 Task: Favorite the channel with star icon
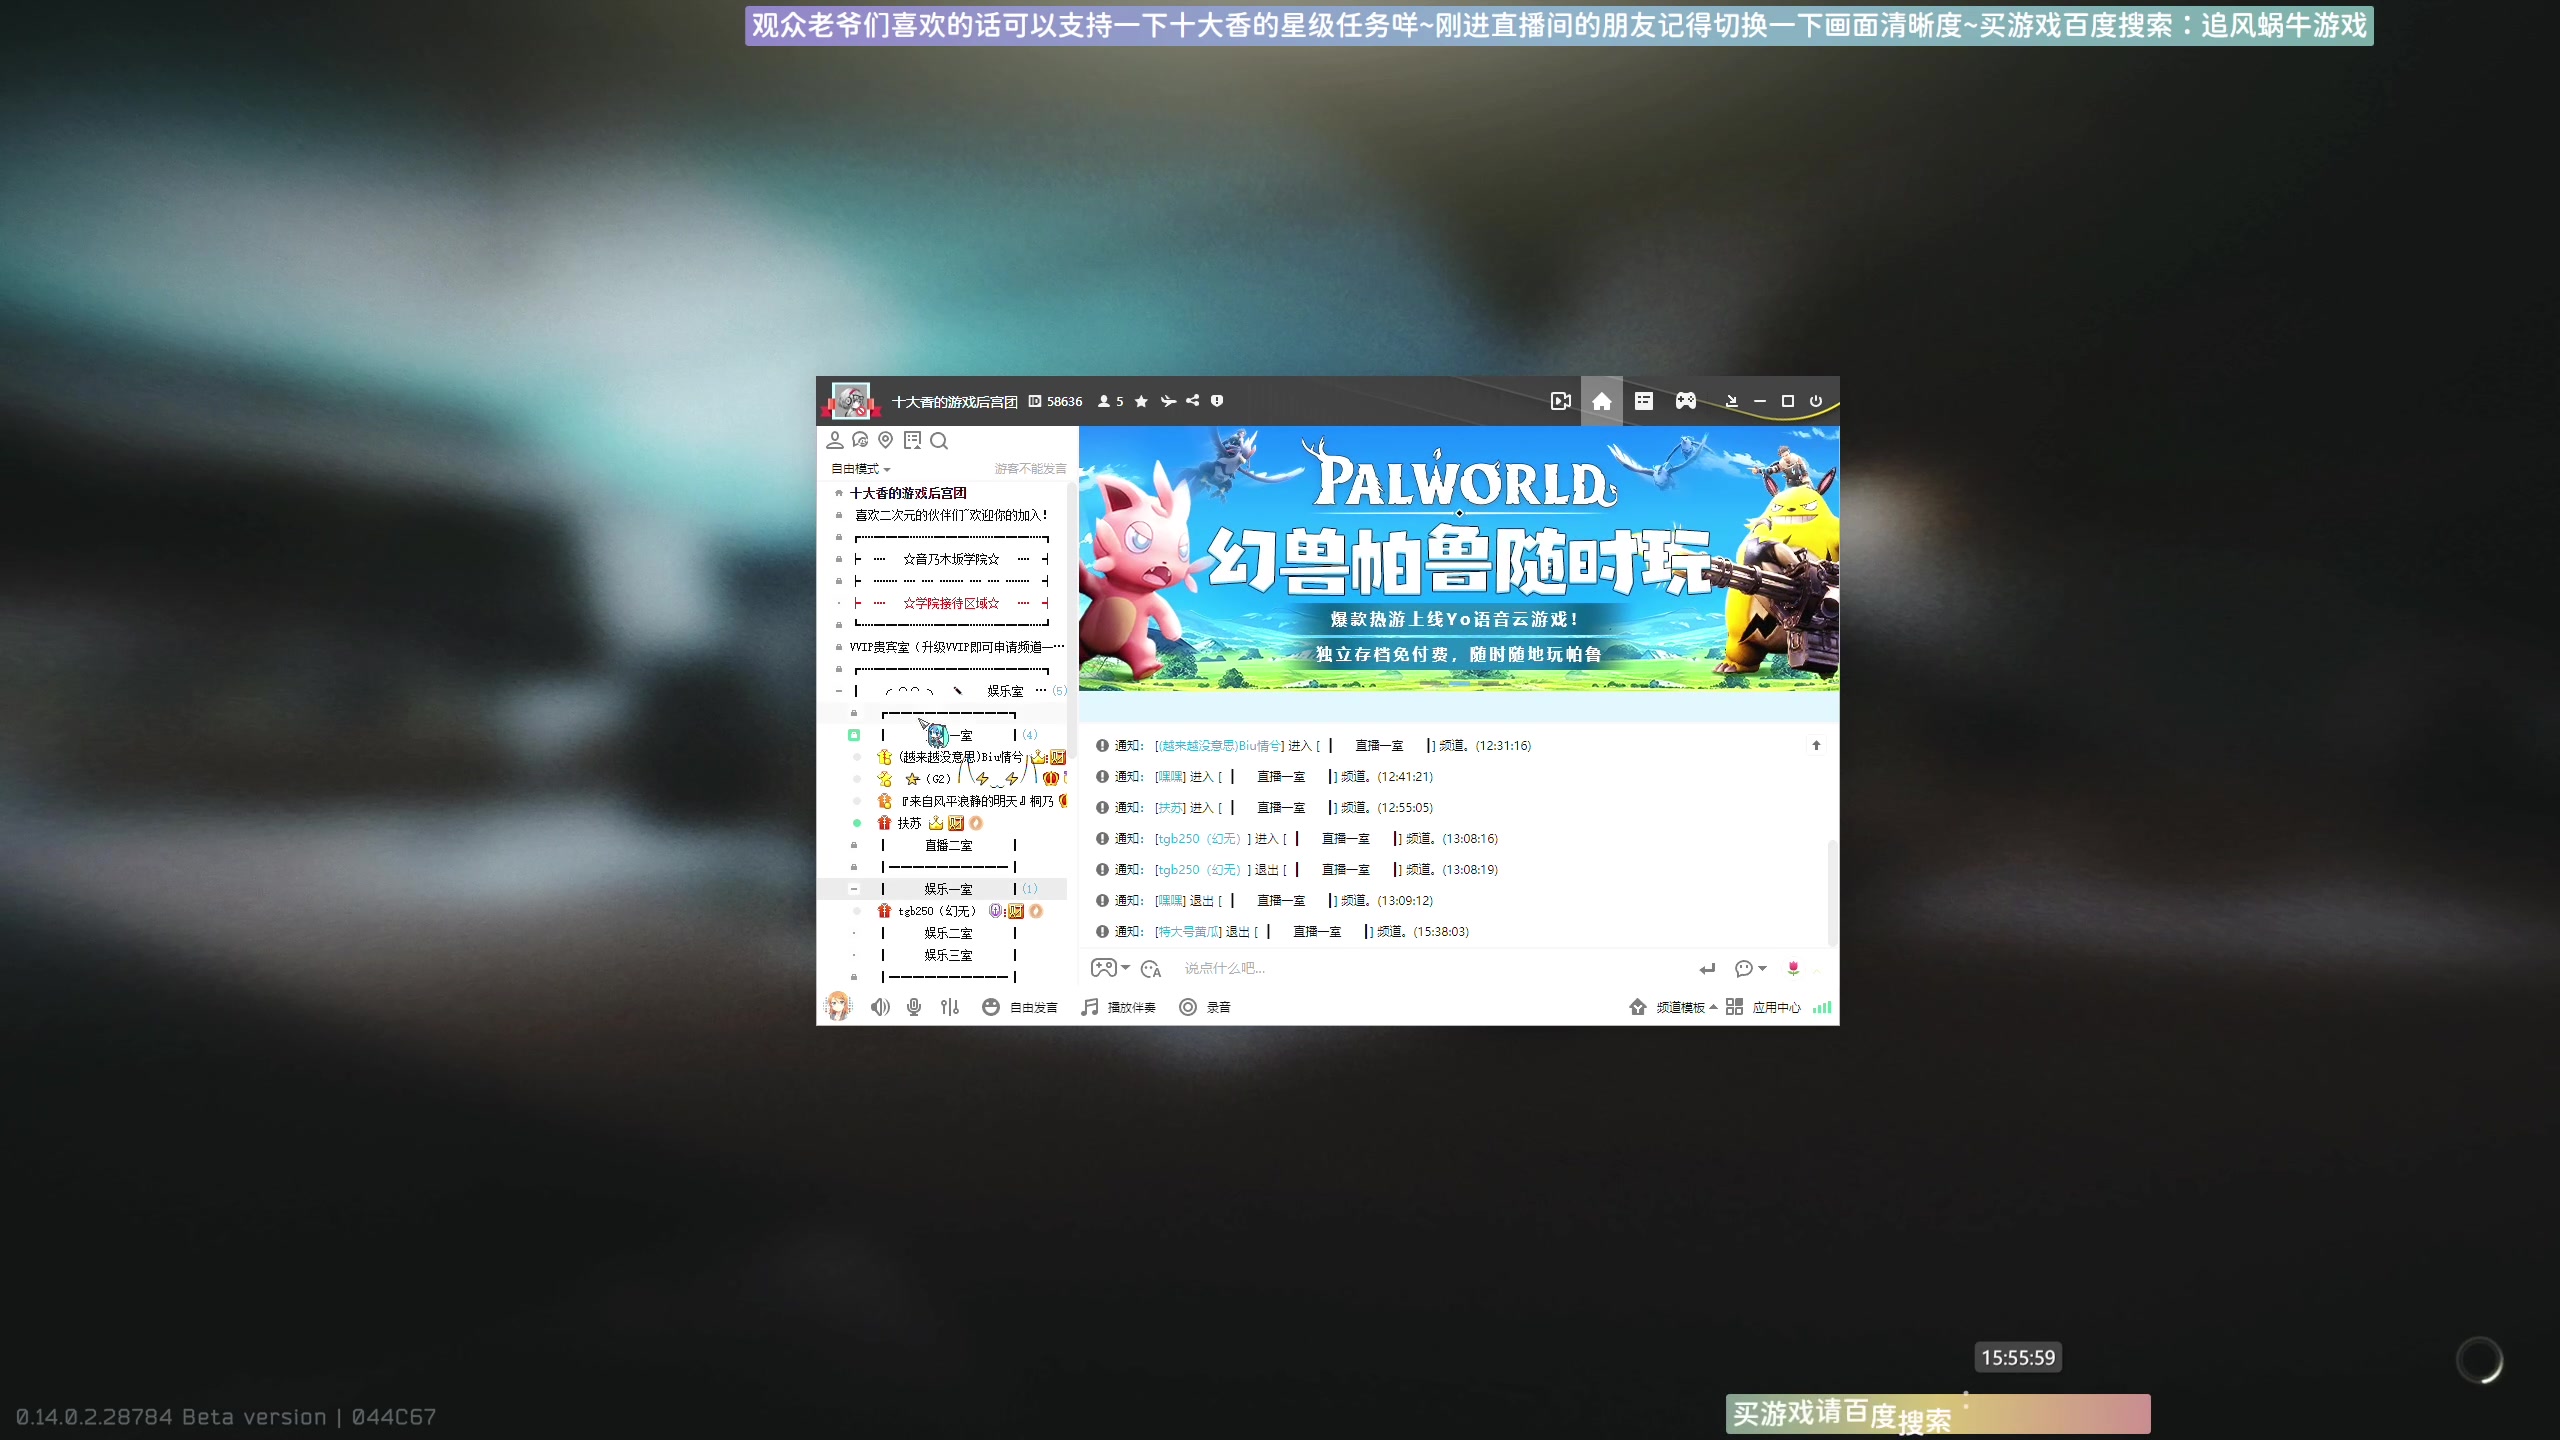point(1141,401)
